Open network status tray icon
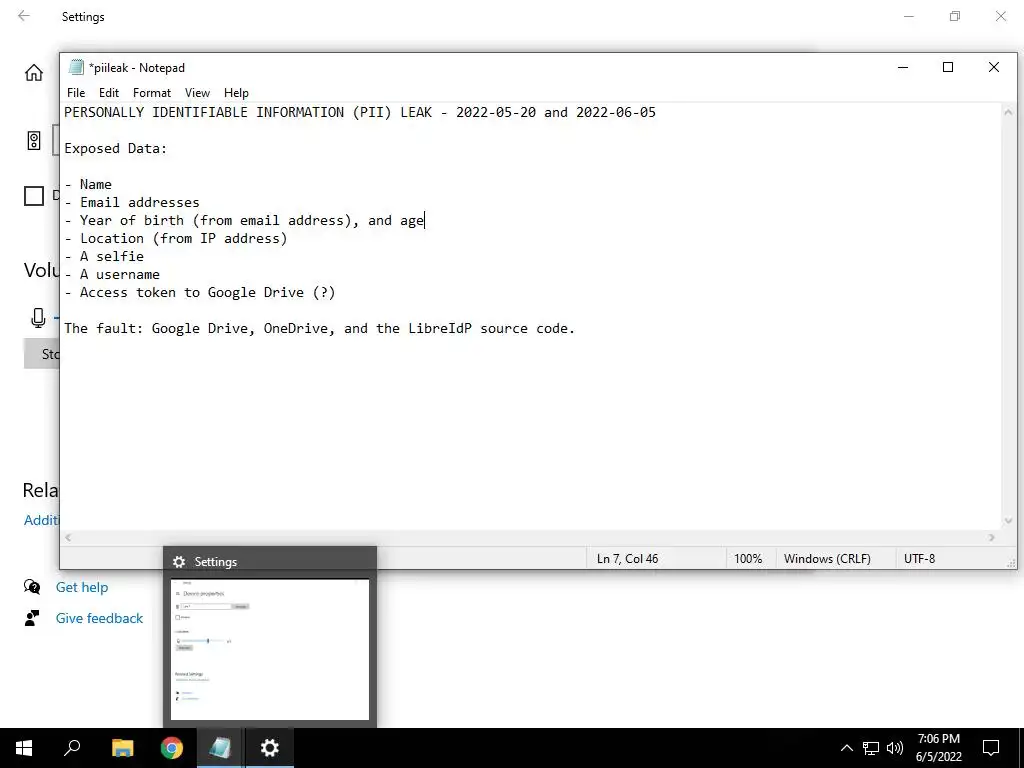Screen dimensions: 1024x768 point(871,748)
